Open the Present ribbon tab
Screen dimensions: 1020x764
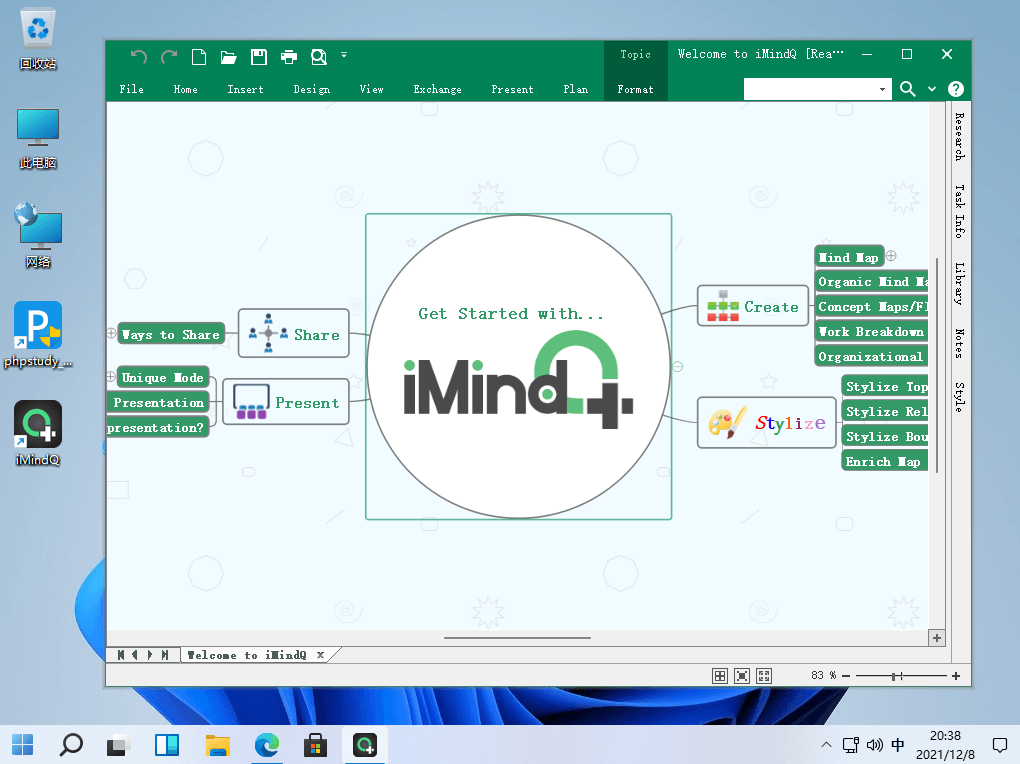click(512, 89)
